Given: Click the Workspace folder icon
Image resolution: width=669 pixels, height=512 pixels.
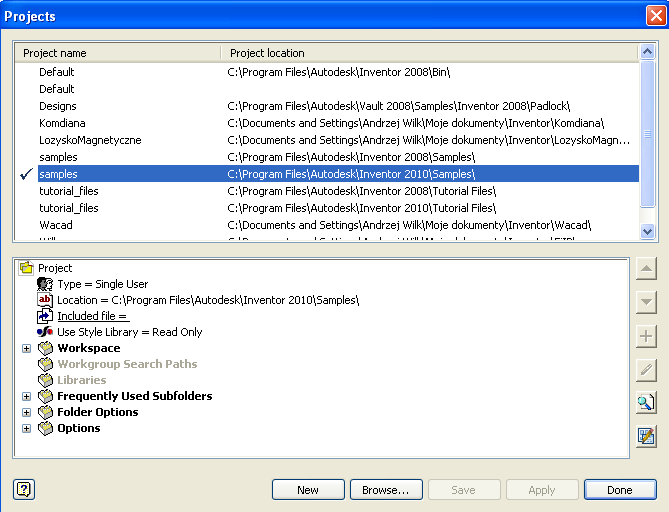Looking at the screenshot, I should point(45,348).
